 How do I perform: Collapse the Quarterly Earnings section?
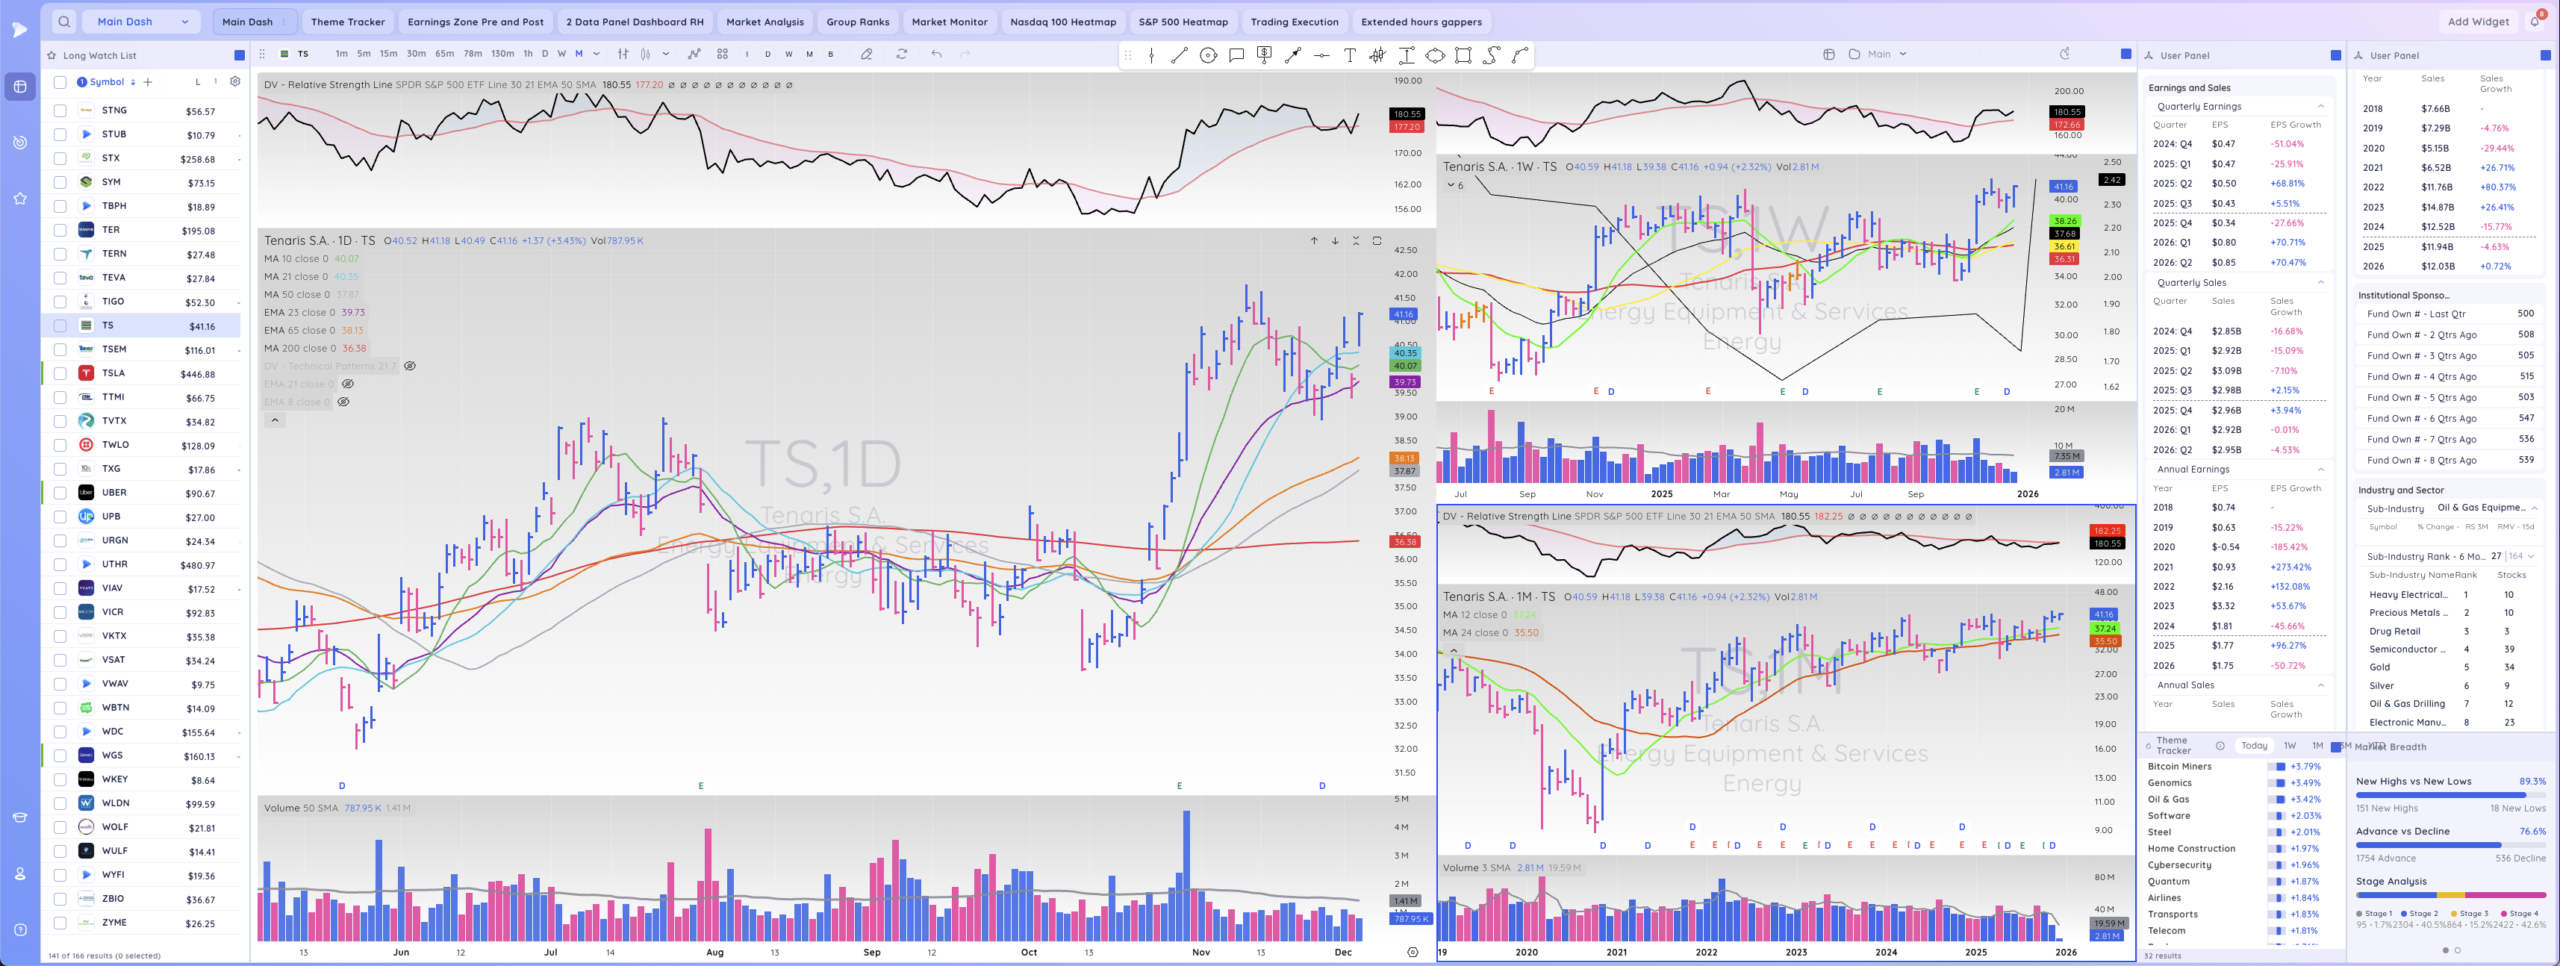2321,106
